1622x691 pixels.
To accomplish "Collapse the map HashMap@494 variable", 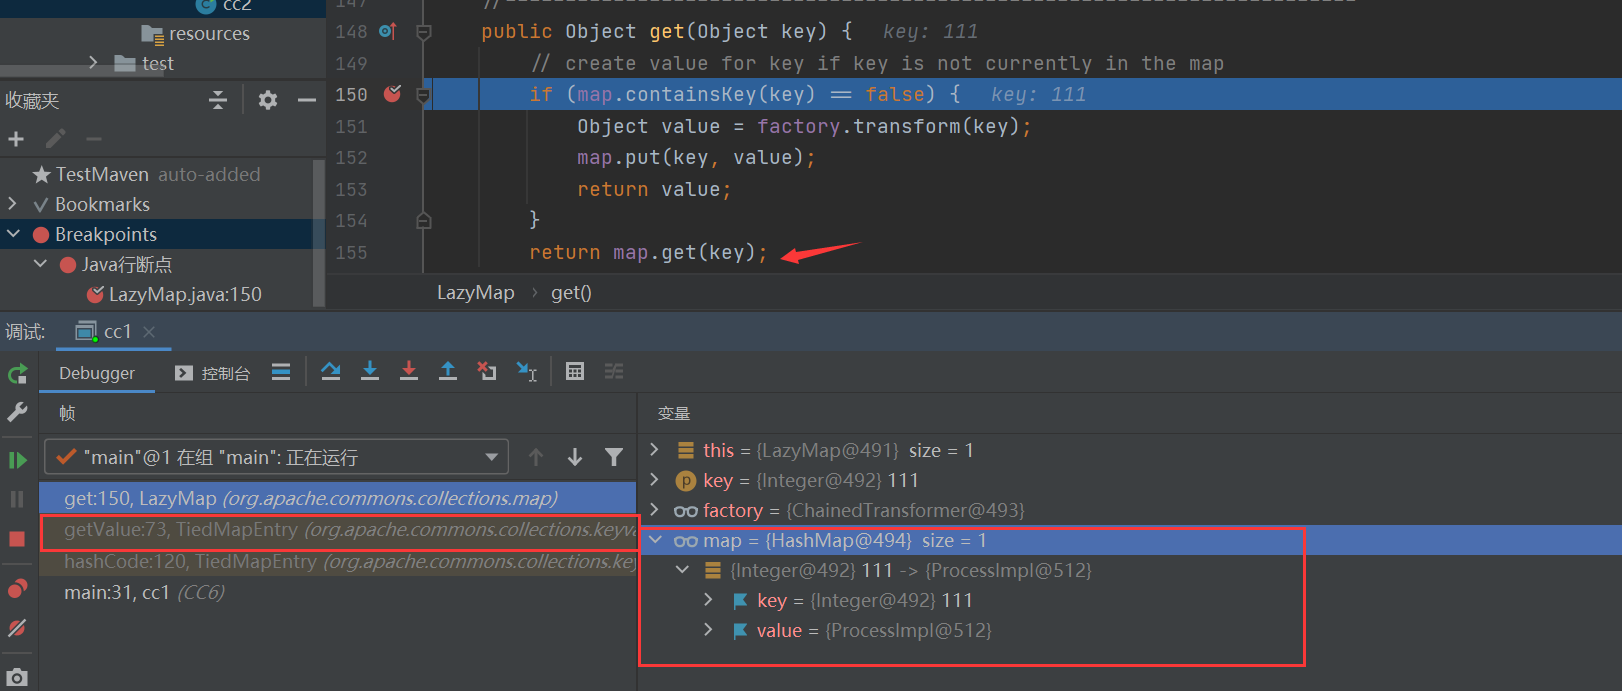I will click(655, 540).
